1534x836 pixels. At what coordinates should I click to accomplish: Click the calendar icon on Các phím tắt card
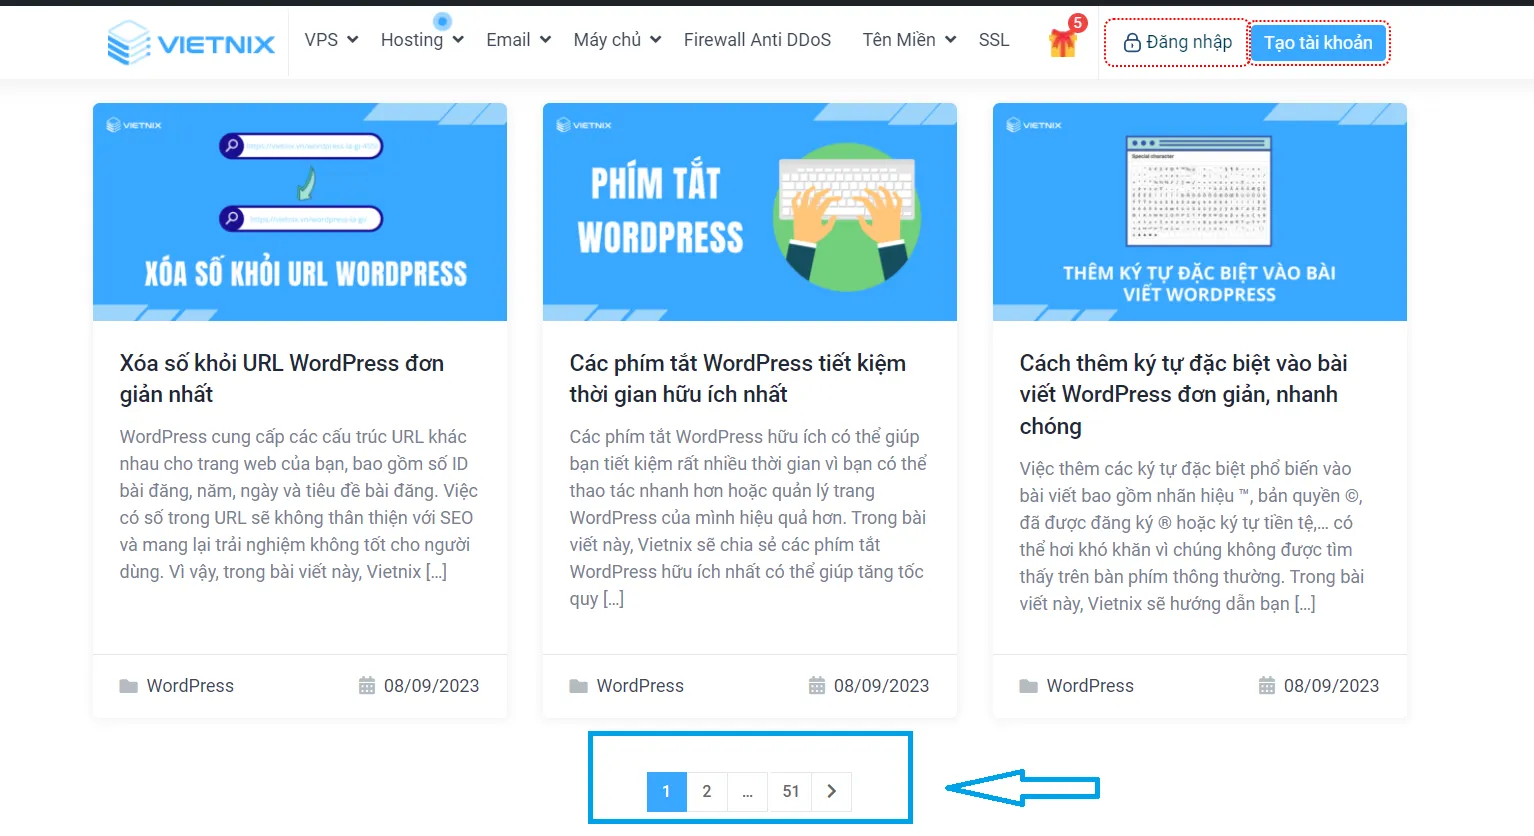[817, 686]
